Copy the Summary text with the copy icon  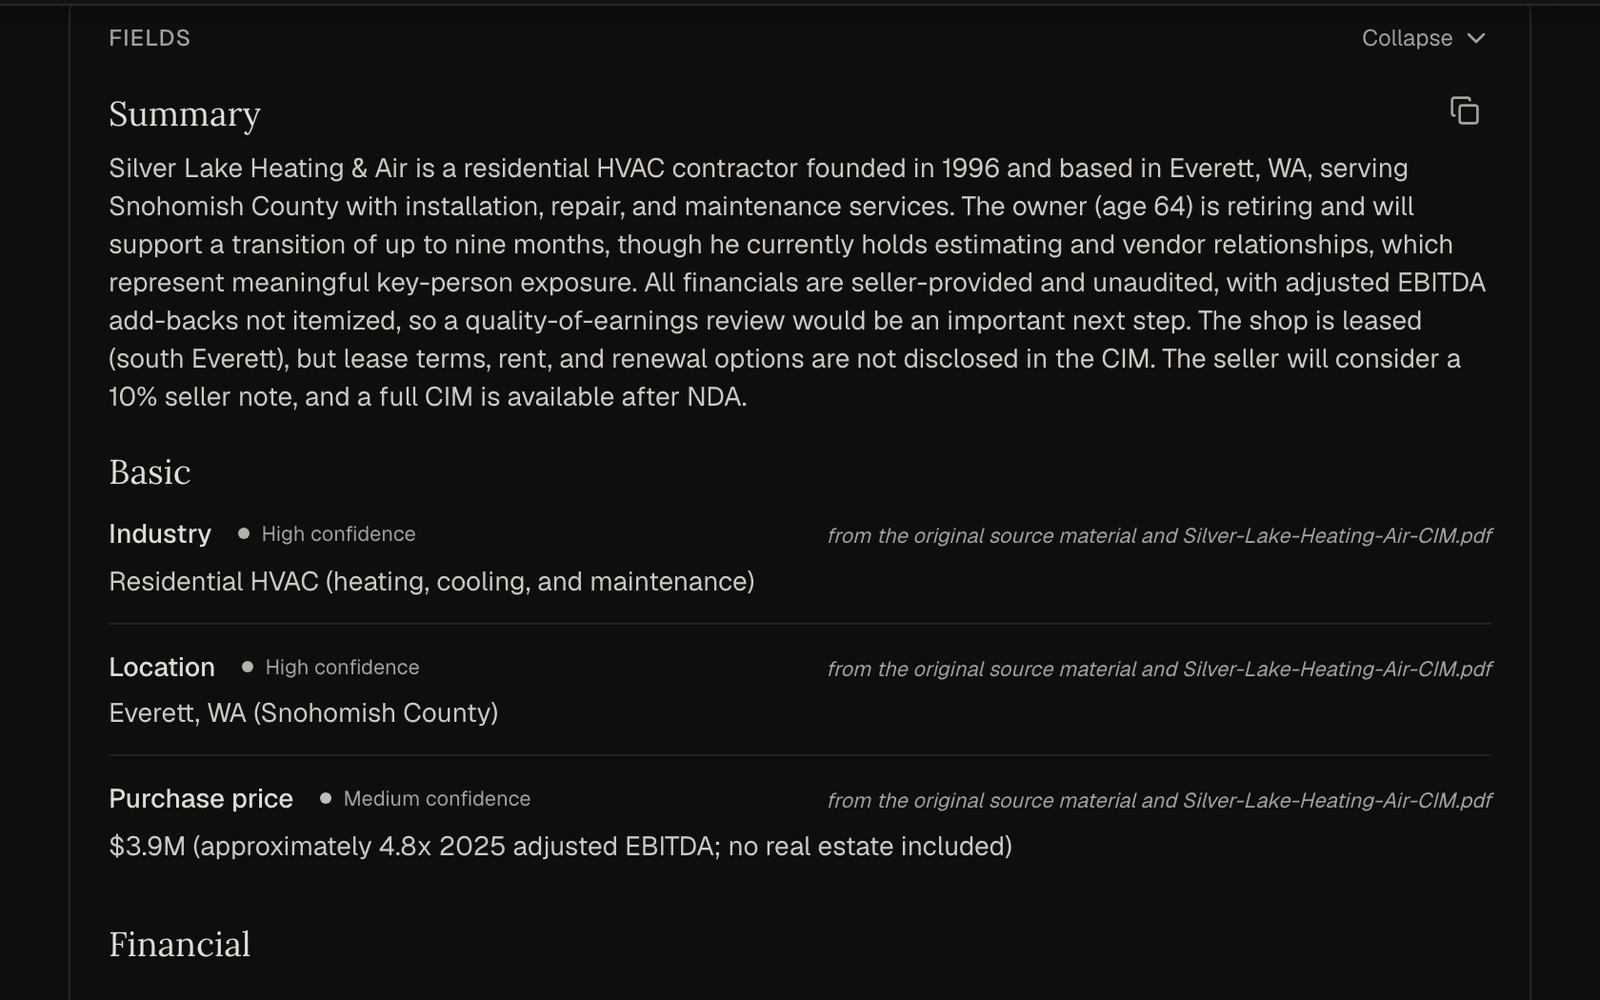[1464, 111]
